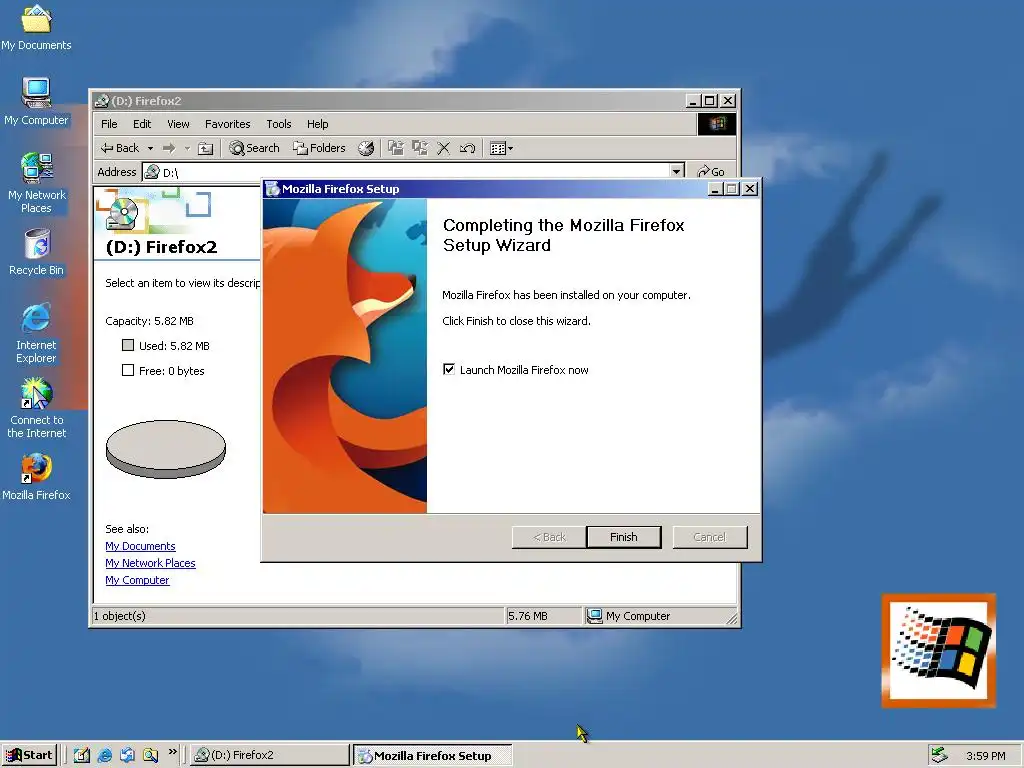The height and width of the screenshot is (768, 1024).
Task: Click the Finish button in setup wizard
Action: point(624,537)
